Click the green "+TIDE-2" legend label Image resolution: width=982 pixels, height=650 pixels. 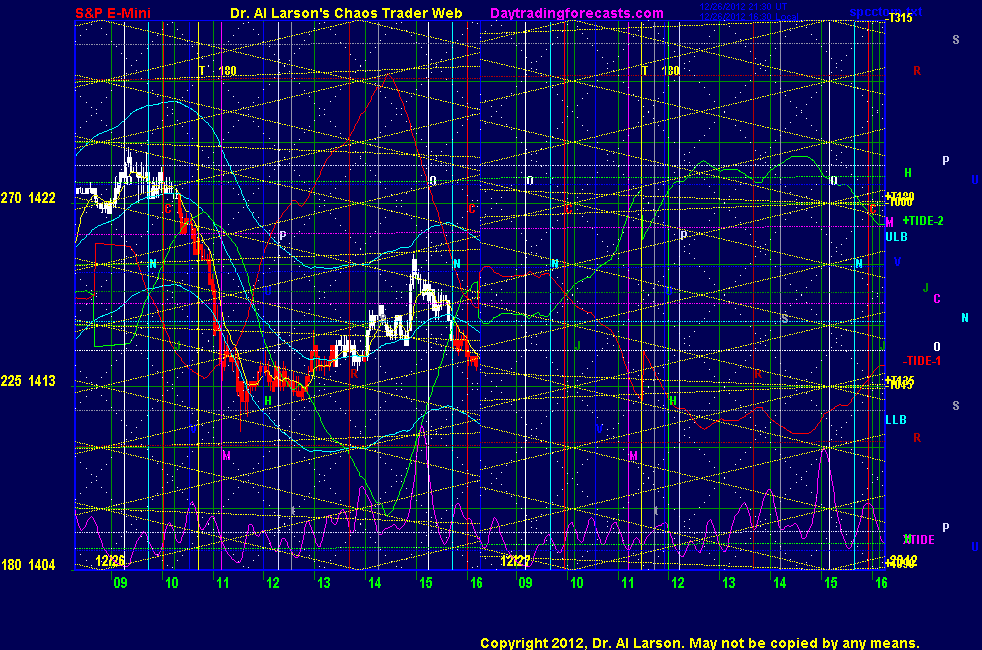point(923,220)
